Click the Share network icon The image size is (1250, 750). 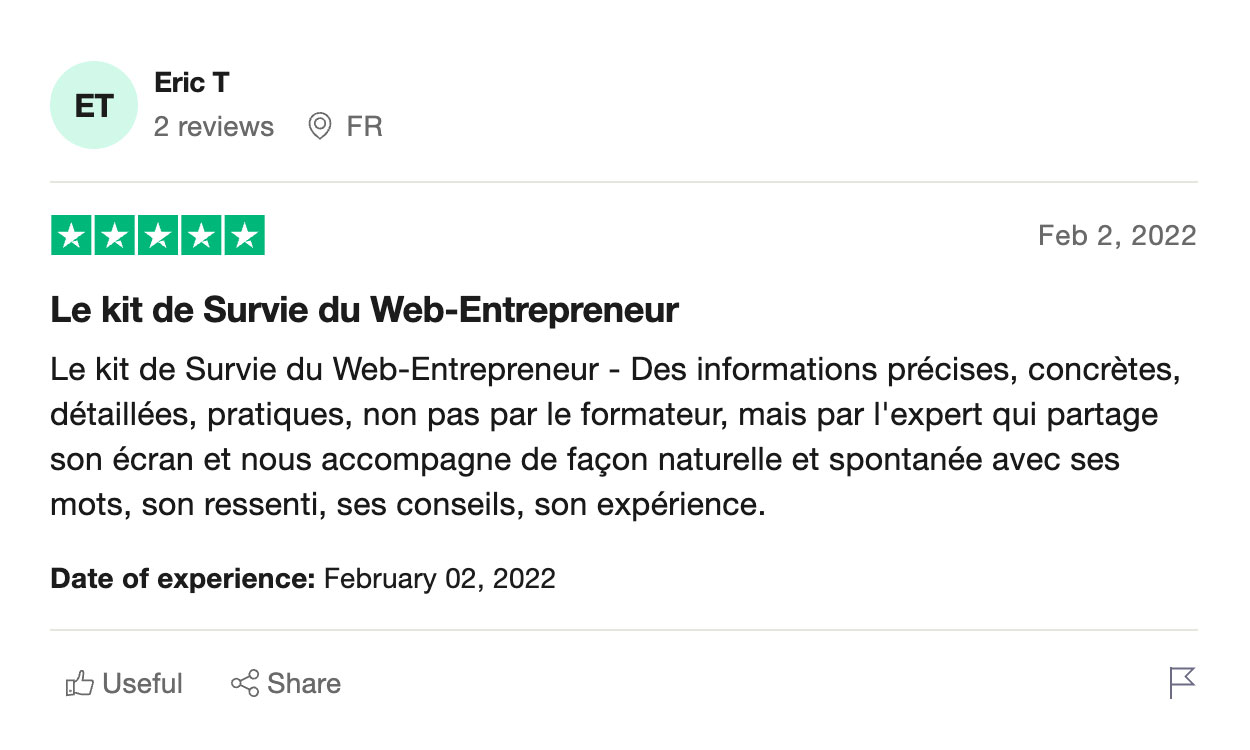coord(245,684)
